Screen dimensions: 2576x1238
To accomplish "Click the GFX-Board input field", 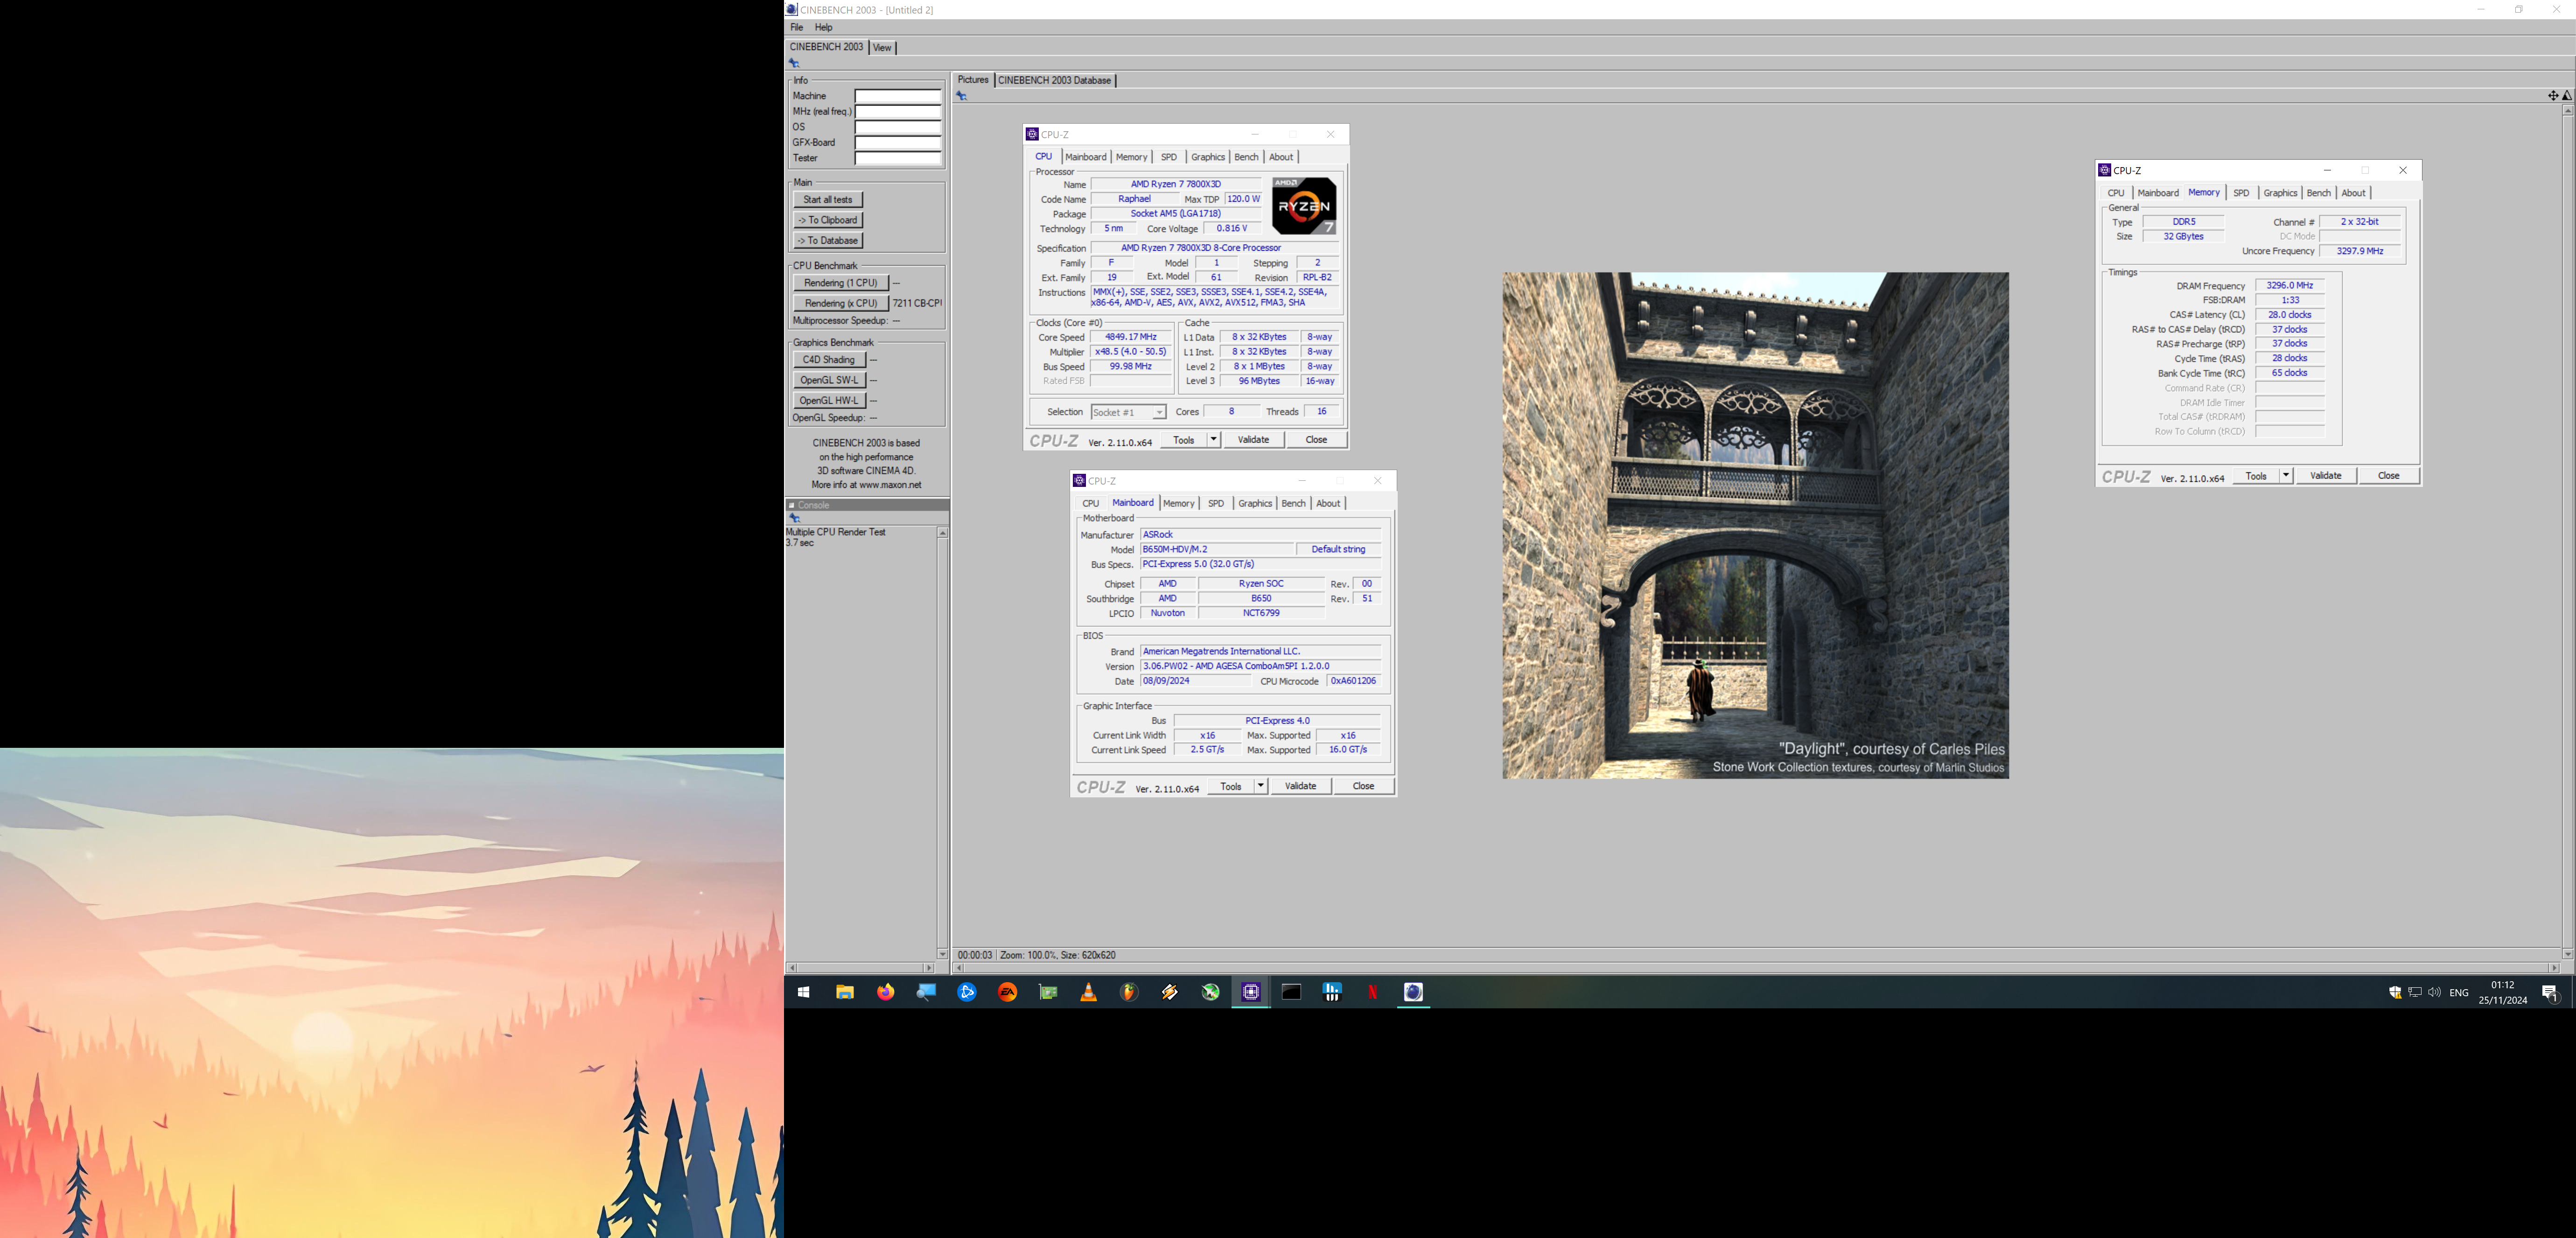I will (898, 143).
